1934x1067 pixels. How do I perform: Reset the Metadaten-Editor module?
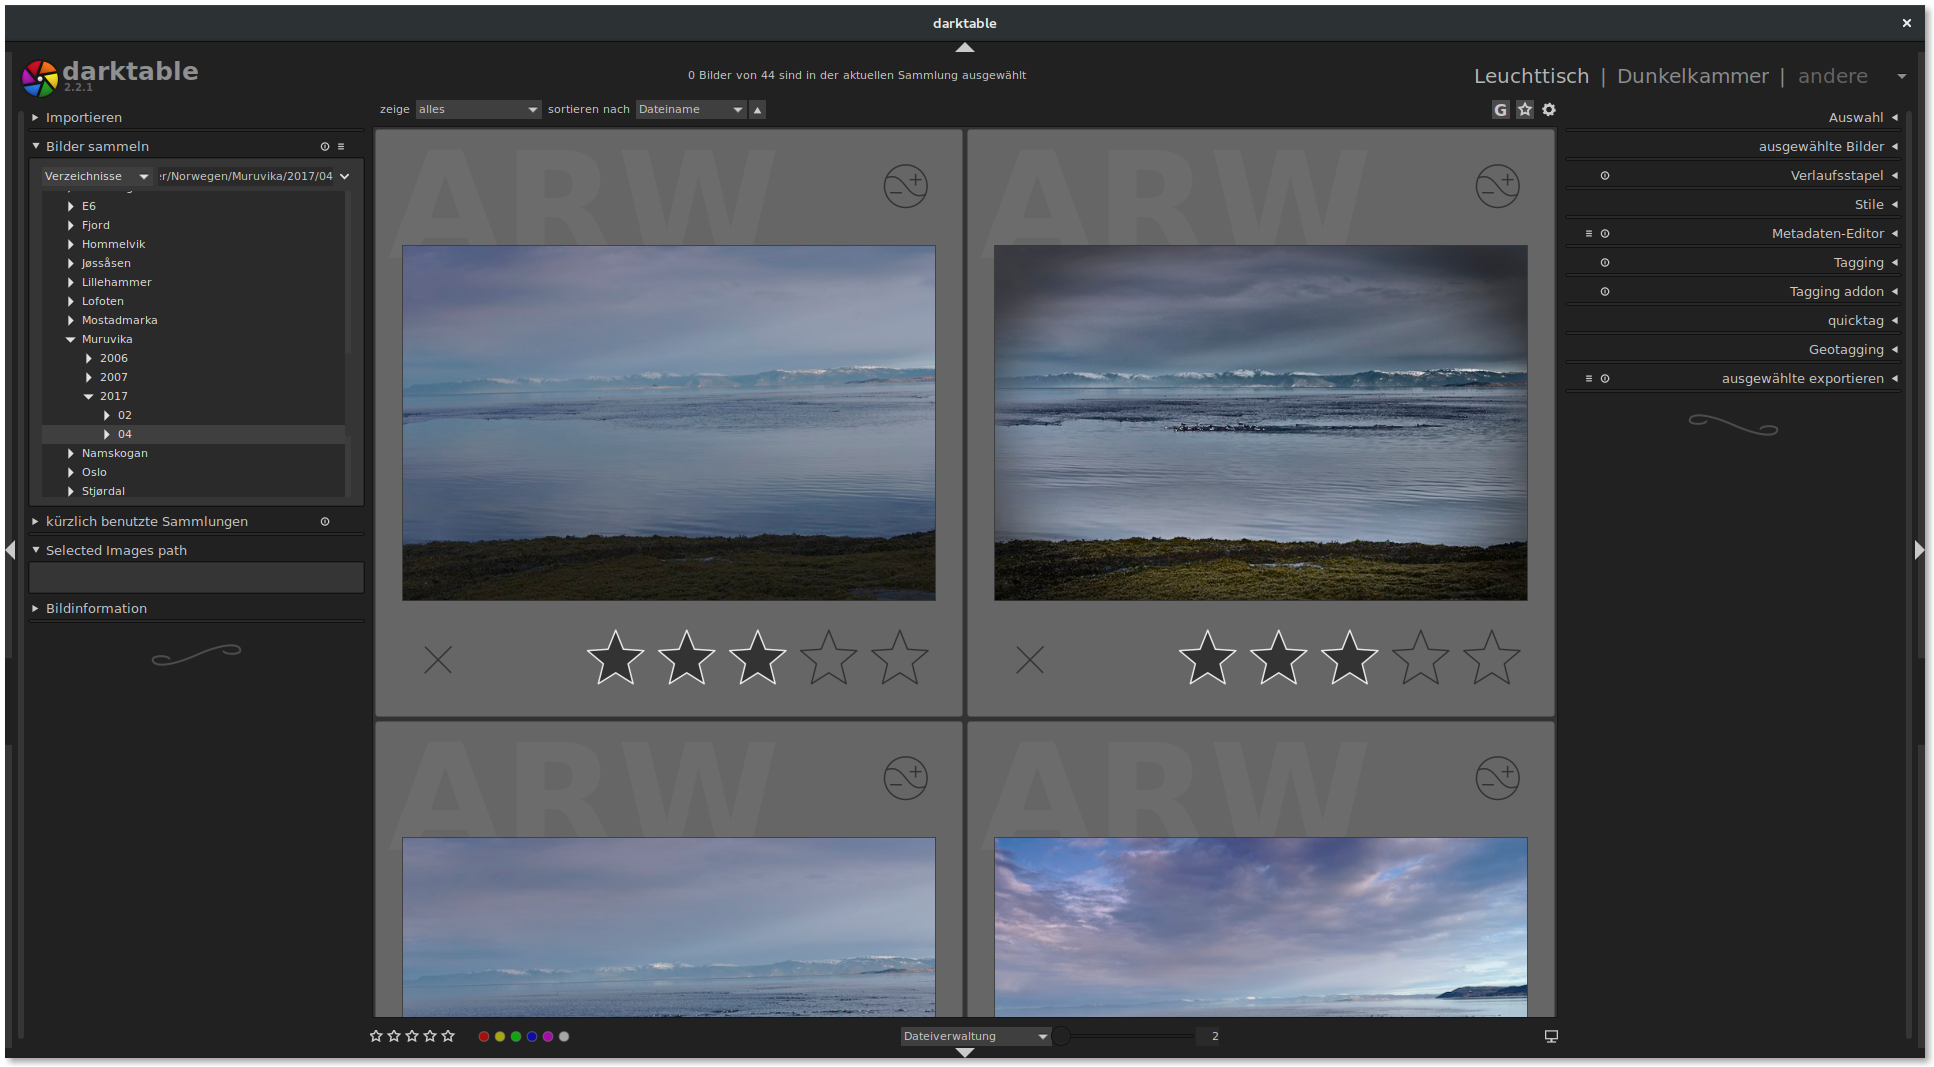tap(1605, 234)
